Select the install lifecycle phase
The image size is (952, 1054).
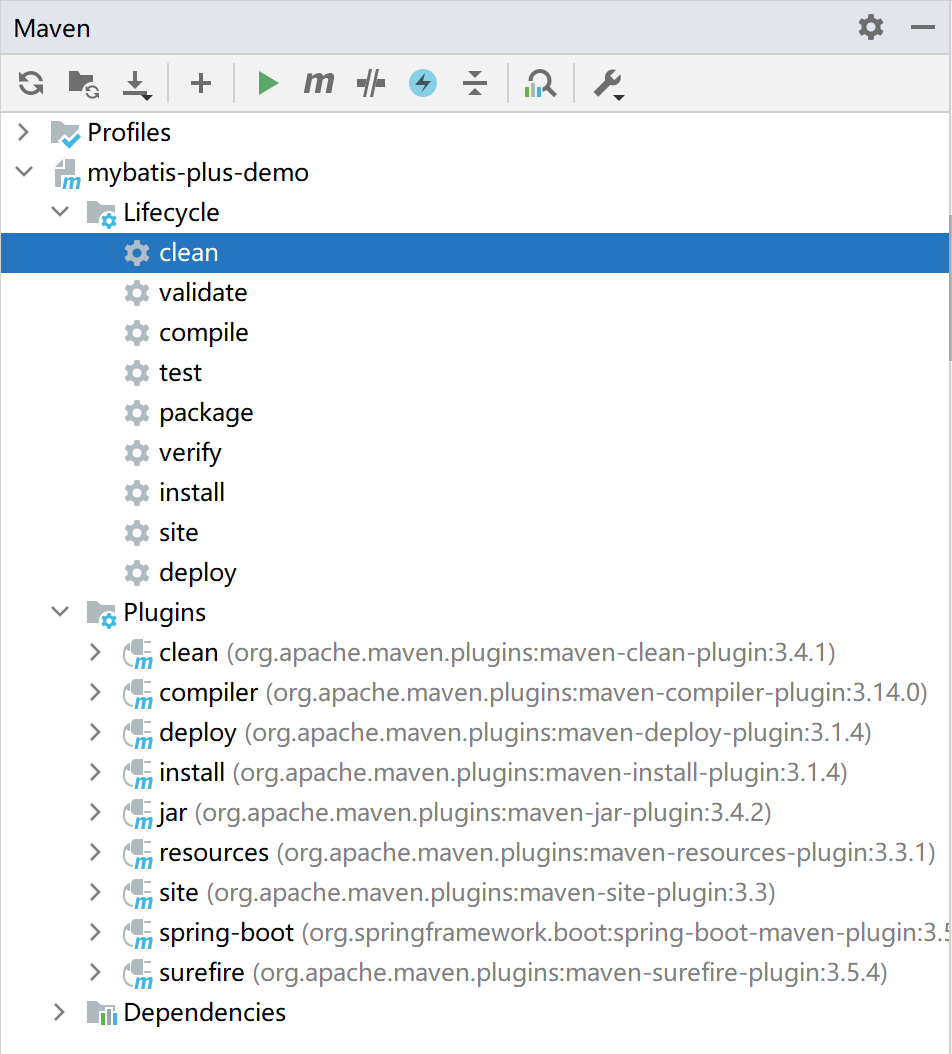192,493
